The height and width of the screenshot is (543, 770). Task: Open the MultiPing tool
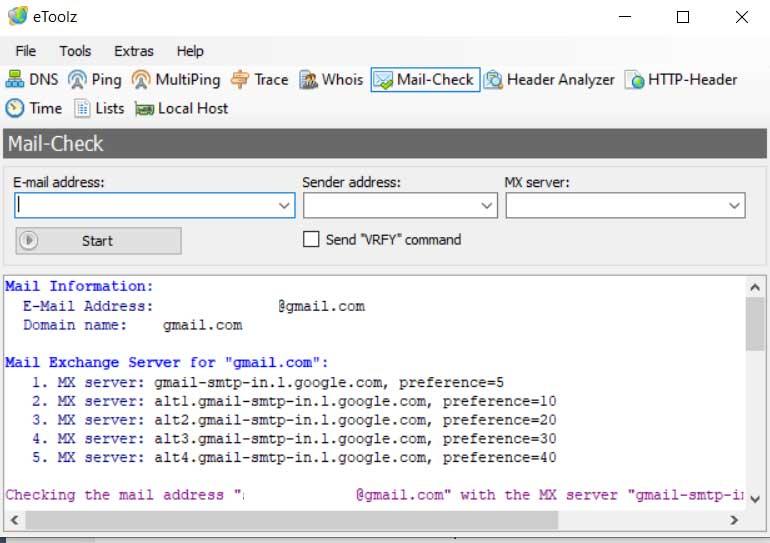click(x=176, y=80)
